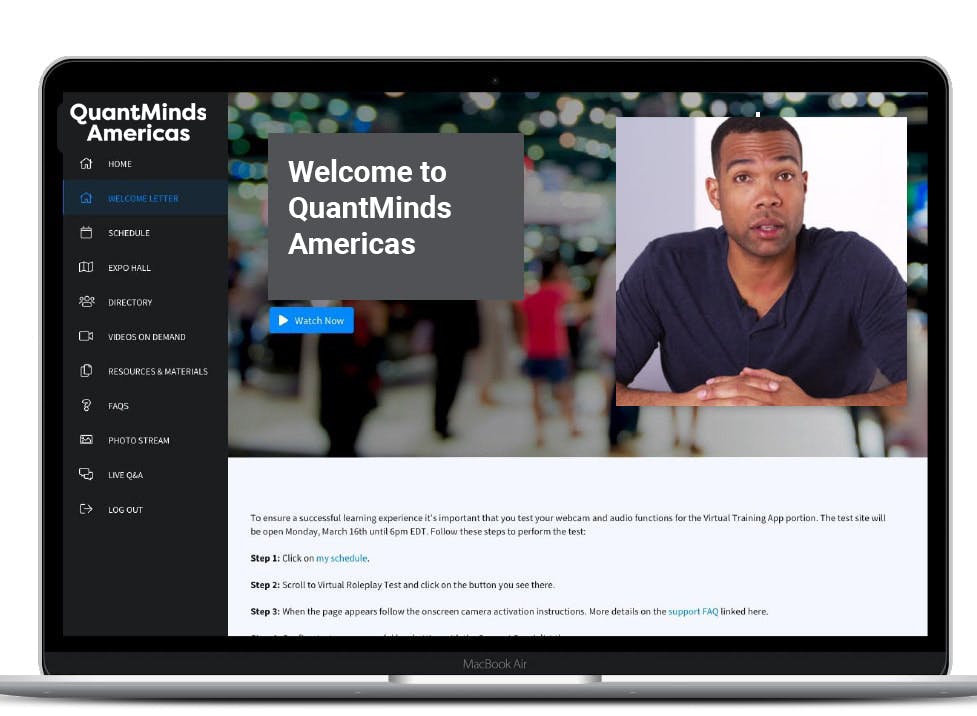Open the FAQS page
977x716 pixels.
pyautogui.click(x=118, y=406)
